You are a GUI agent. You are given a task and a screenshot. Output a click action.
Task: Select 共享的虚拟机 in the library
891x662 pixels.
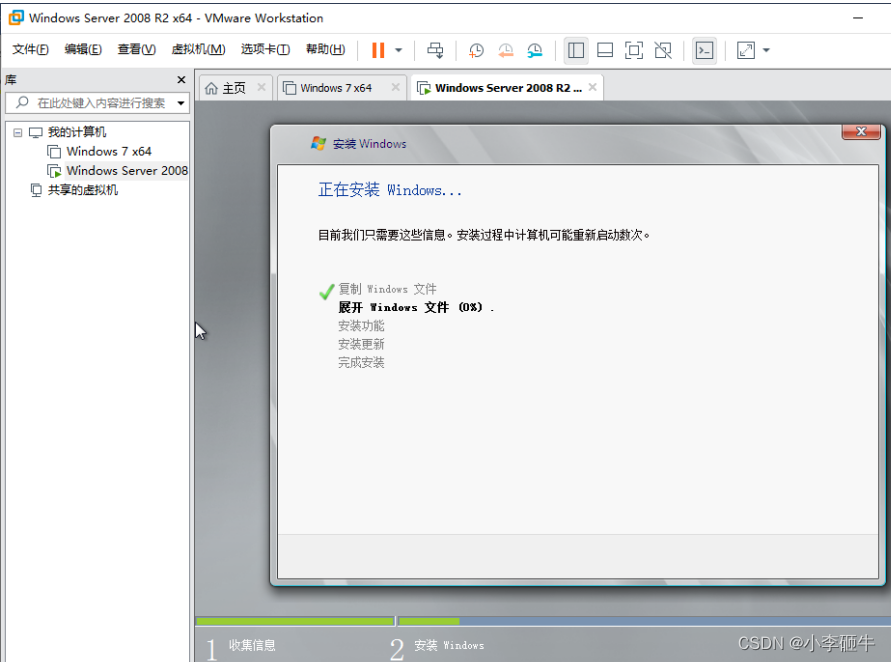pyautogui.click(x=82, y=190)
